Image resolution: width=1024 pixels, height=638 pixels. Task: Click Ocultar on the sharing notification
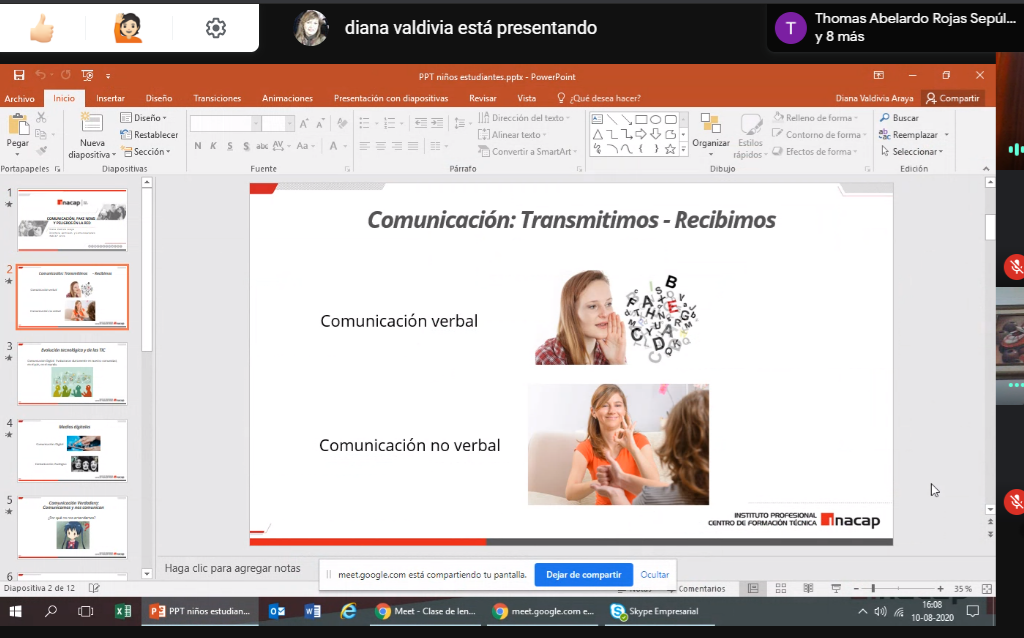[655, 575]
